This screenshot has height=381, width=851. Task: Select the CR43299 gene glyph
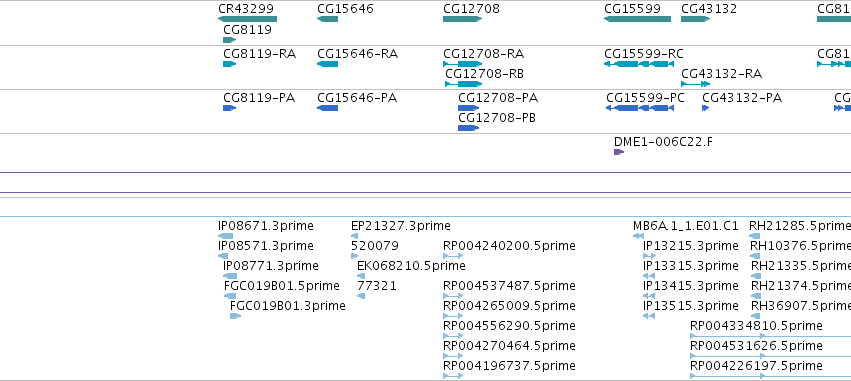247,19
